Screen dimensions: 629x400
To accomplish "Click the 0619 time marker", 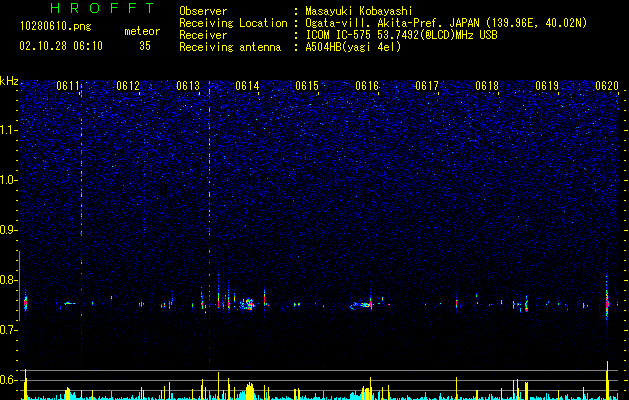I will 547,86.
